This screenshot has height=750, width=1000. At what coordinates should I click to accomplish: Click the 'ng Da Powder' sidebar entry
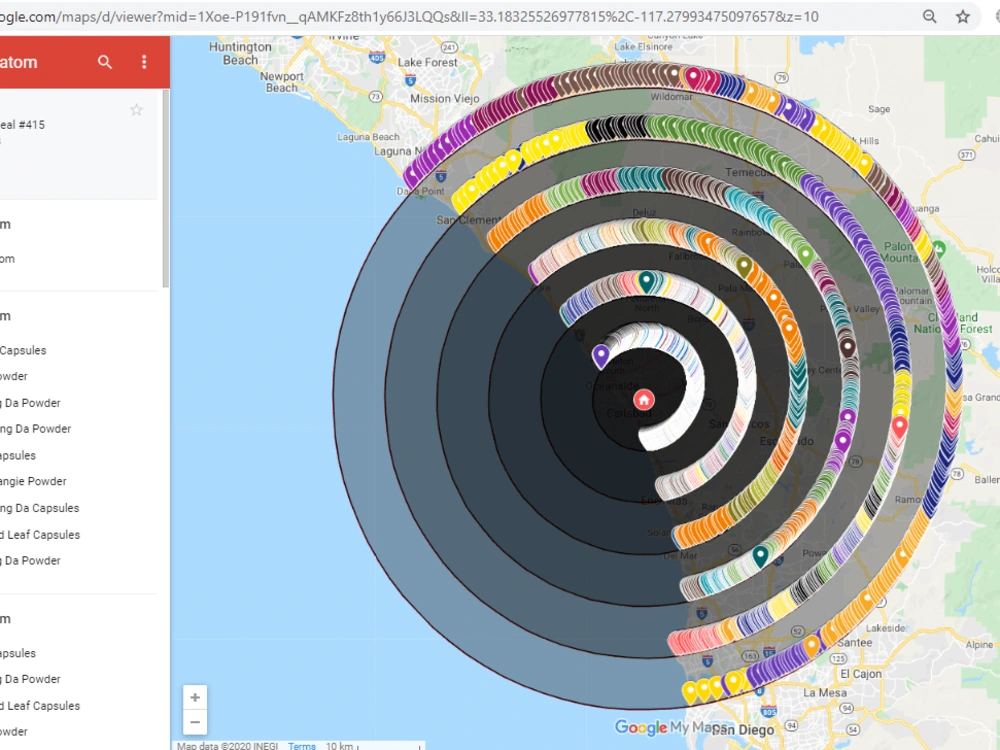(36, 429)
